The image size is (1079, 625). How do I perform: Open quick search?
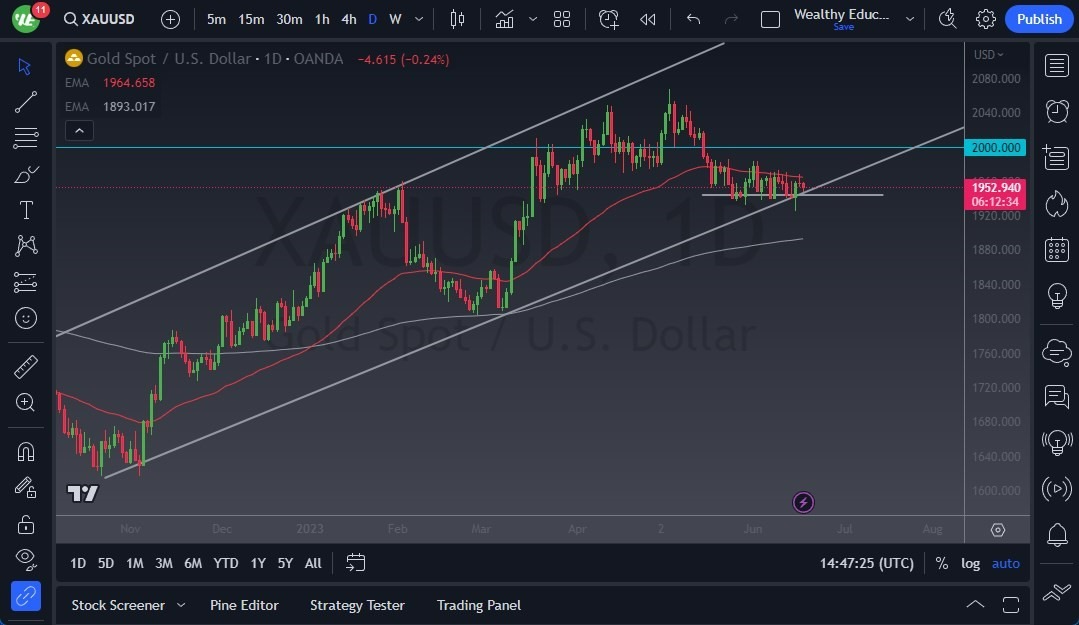[948, 19]
